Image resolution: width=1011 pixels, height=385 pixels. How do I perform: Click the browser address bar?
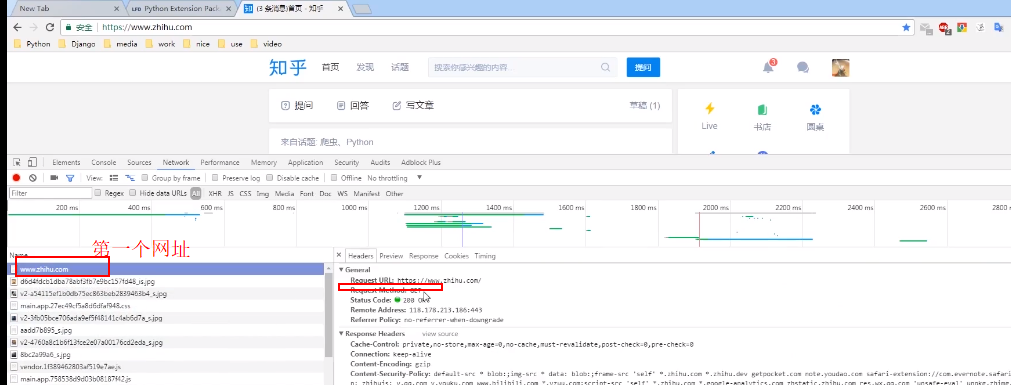(487, 28)
